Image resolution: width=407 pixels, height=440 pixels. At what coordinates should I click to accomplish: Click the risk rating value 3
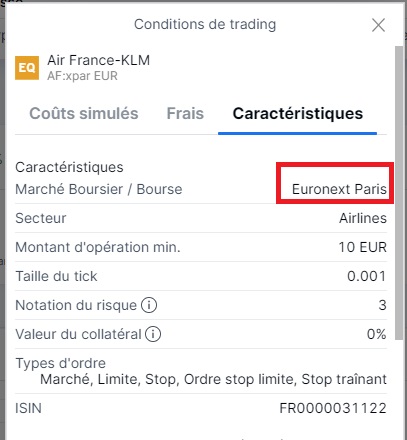[x=383, y=305]
